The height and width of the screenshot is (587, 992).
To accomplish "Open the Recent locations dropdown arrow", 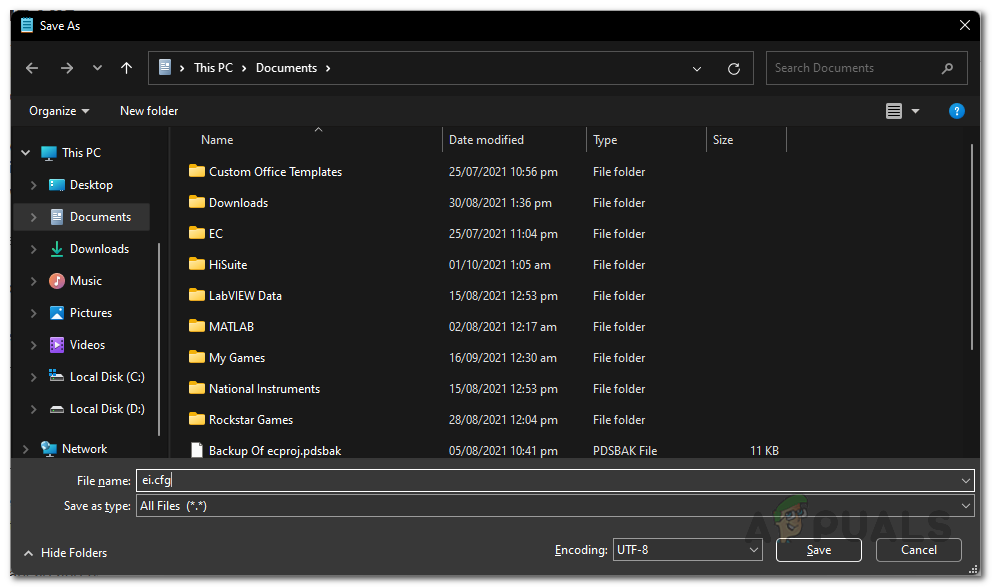I will (97, 68).
